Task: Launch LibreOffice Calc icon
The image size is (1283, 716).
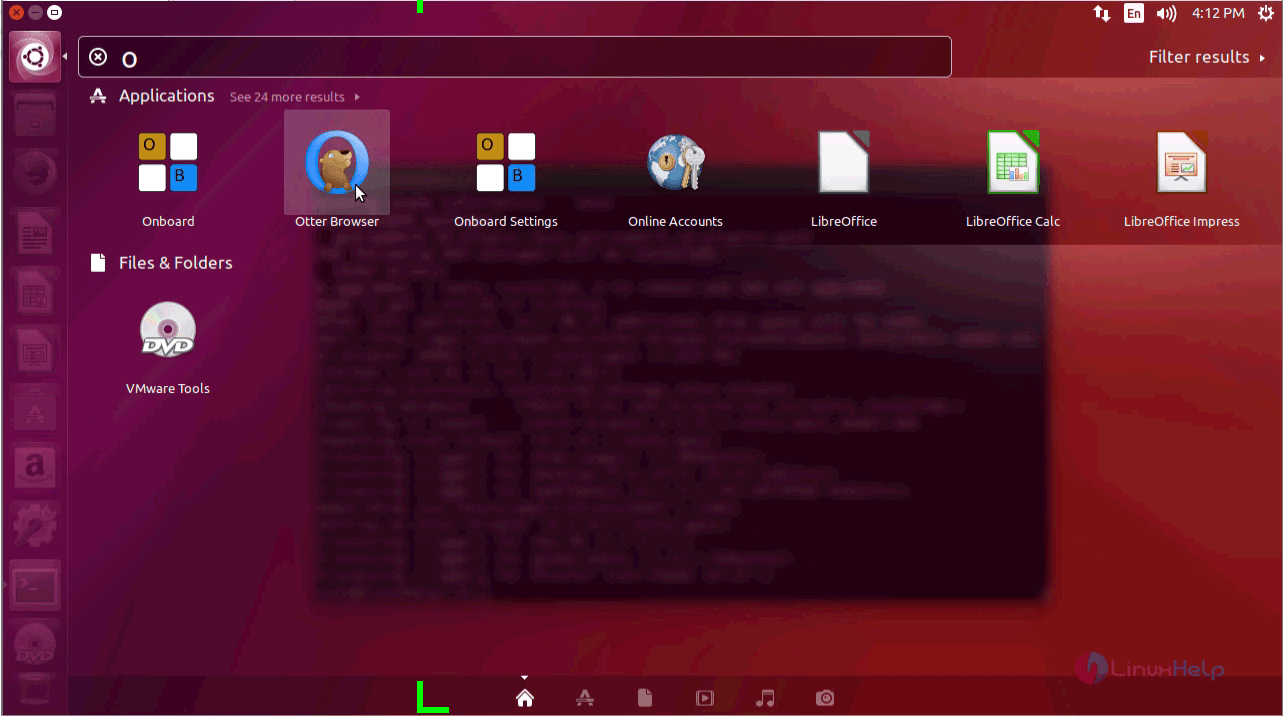Action: 1013,162
